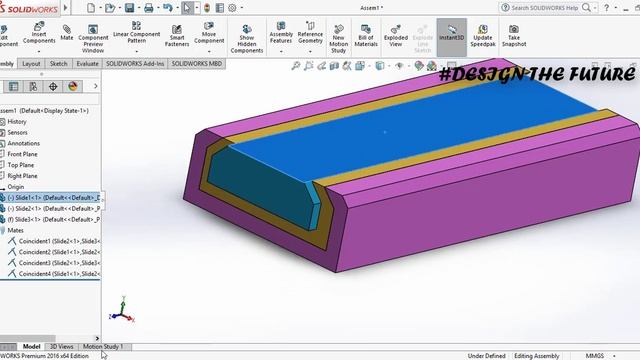The image size is (640, 360).
Task: Click the New document icon
Action: [91, 8]
